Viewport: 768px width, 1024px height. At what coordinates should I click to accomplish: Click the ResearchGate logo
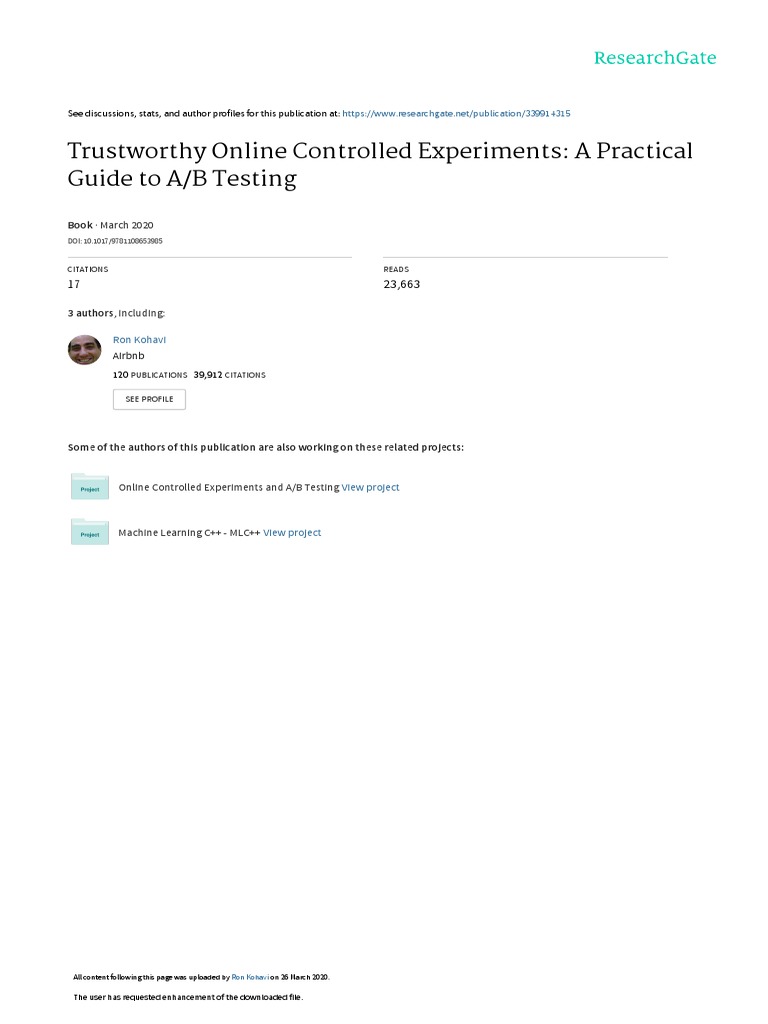[x=654, y=58]
